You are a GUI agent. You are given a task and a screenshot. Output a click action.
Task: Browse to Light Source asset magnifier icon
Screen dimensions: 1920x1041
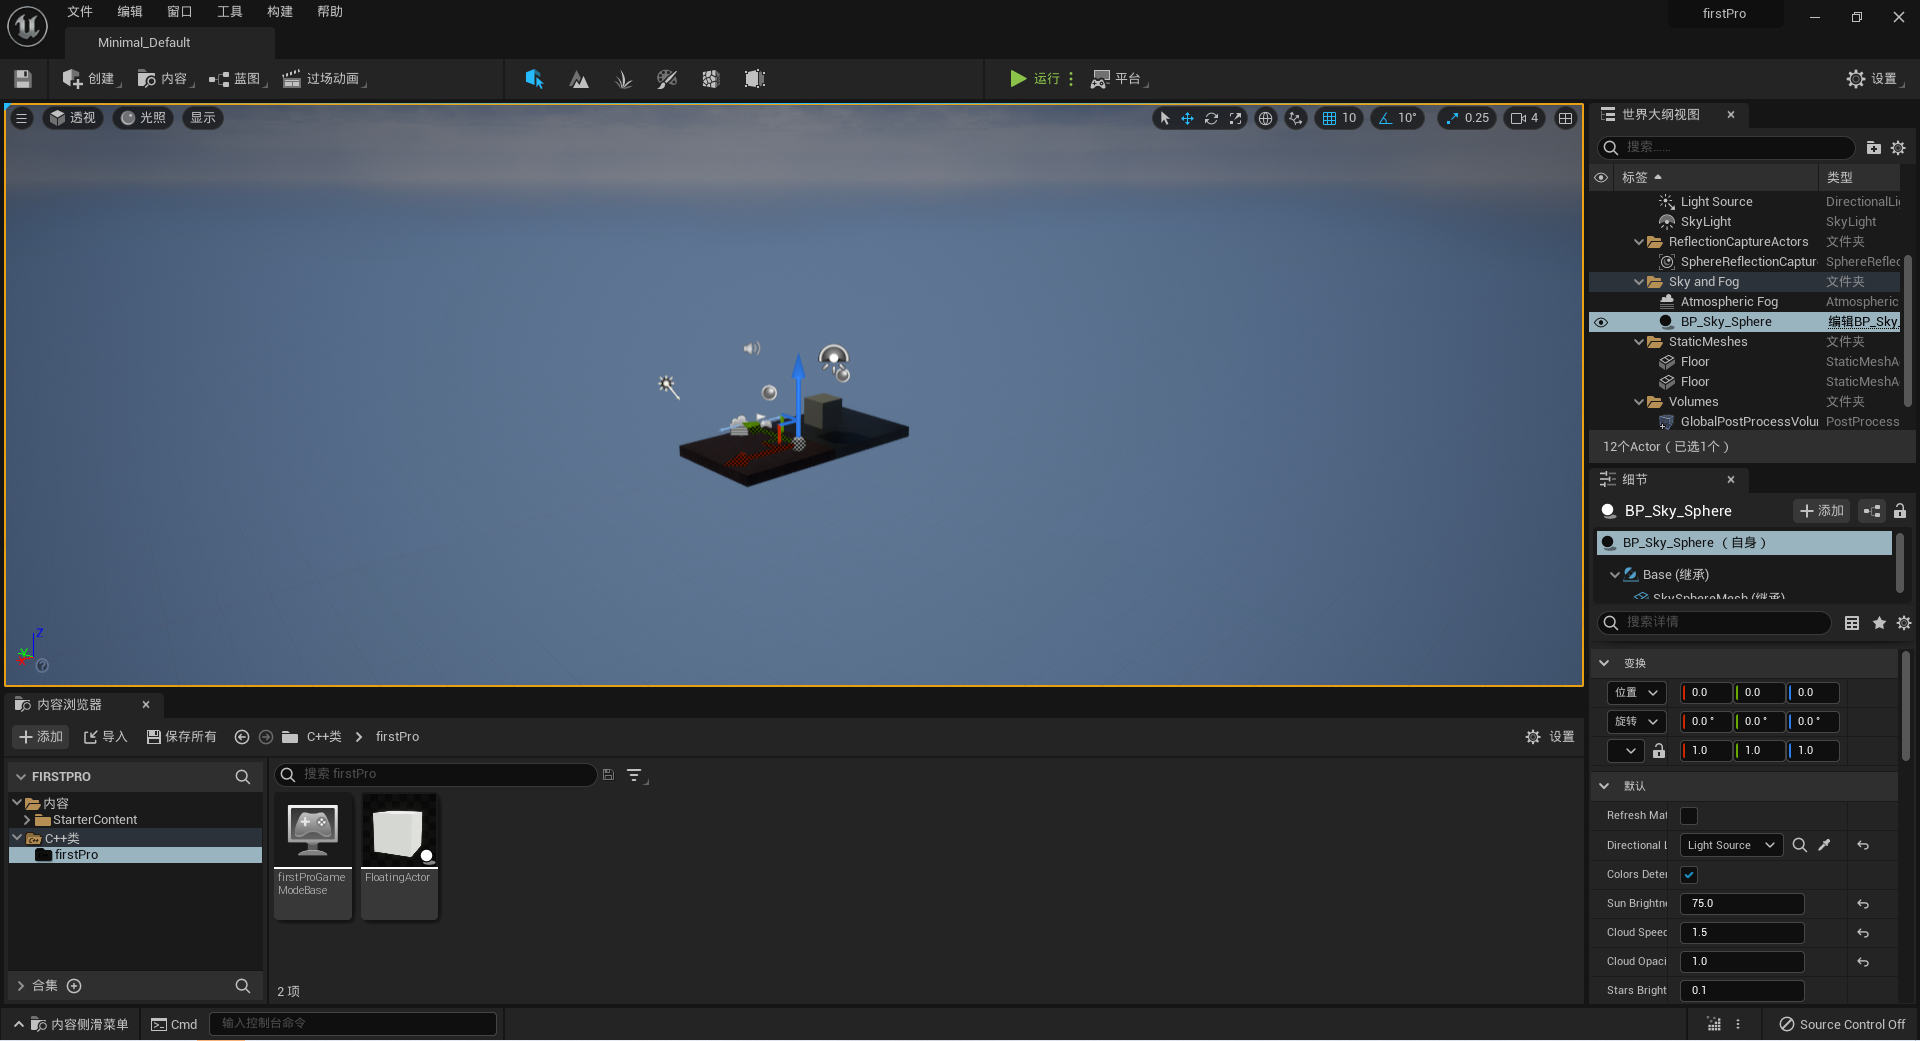click(x=1799, y=845)
